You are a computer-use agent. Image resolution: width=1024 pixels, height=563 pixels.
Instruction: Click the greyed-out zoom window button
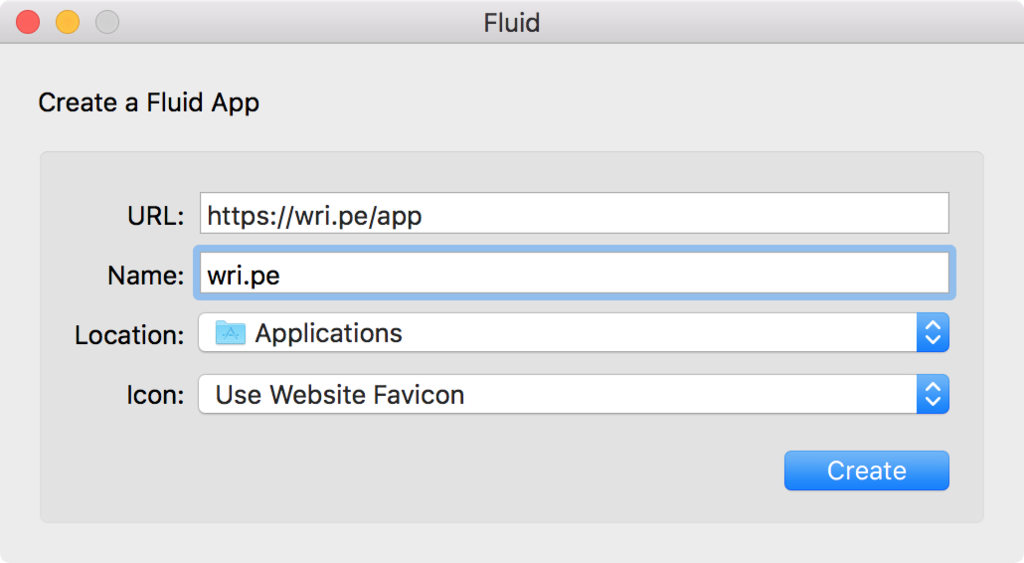[107, 22]
